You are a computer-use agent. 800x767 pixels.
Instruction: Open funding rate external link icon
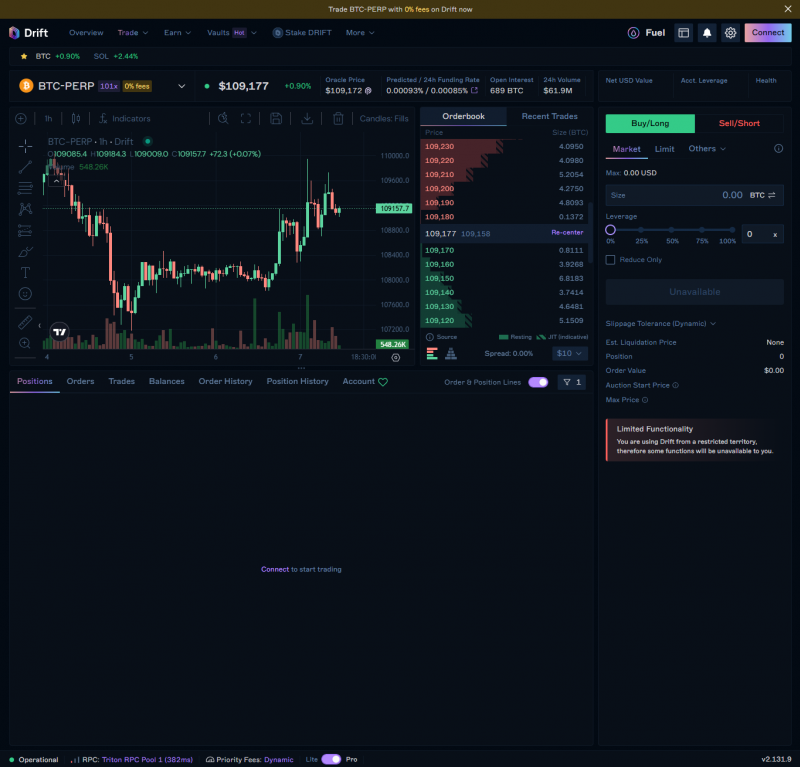click(474, 90)
